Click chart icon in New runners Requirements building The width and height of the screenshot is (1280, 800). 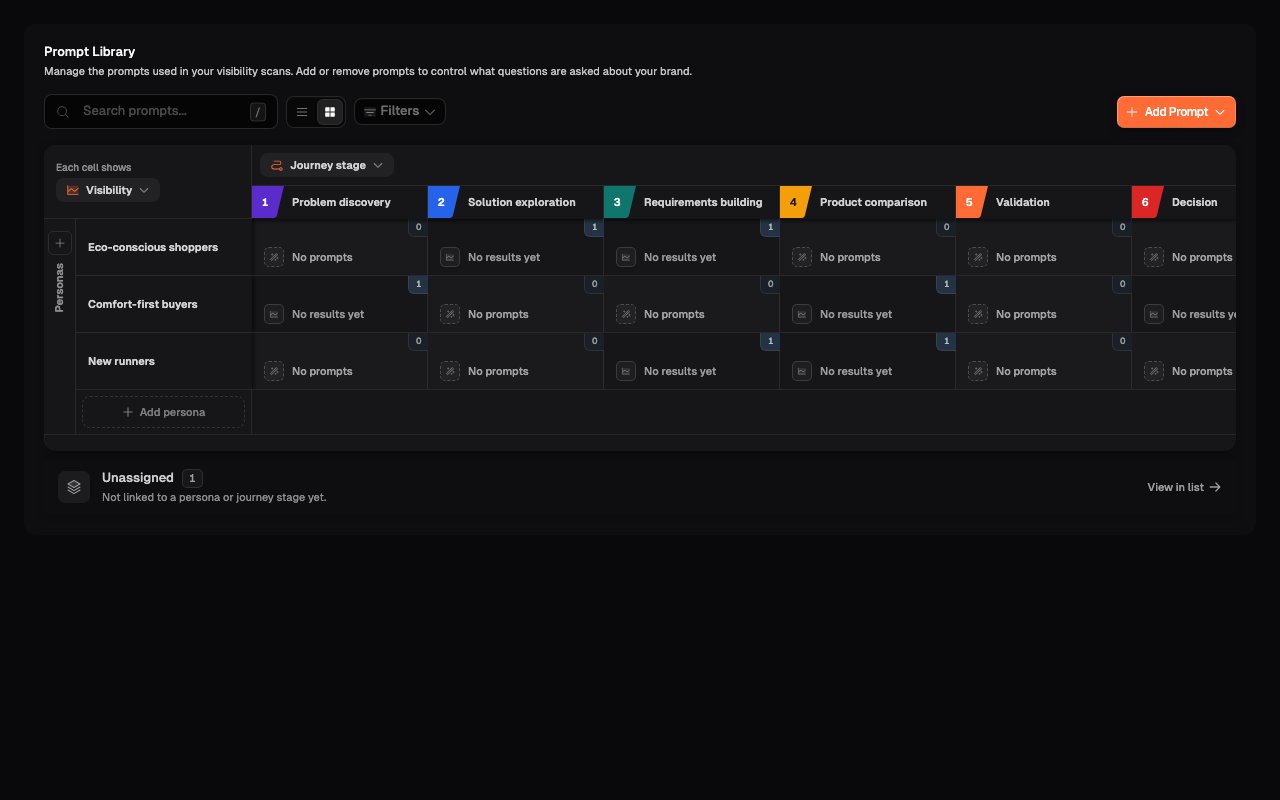pyautogui.click(x=626, y=371)
